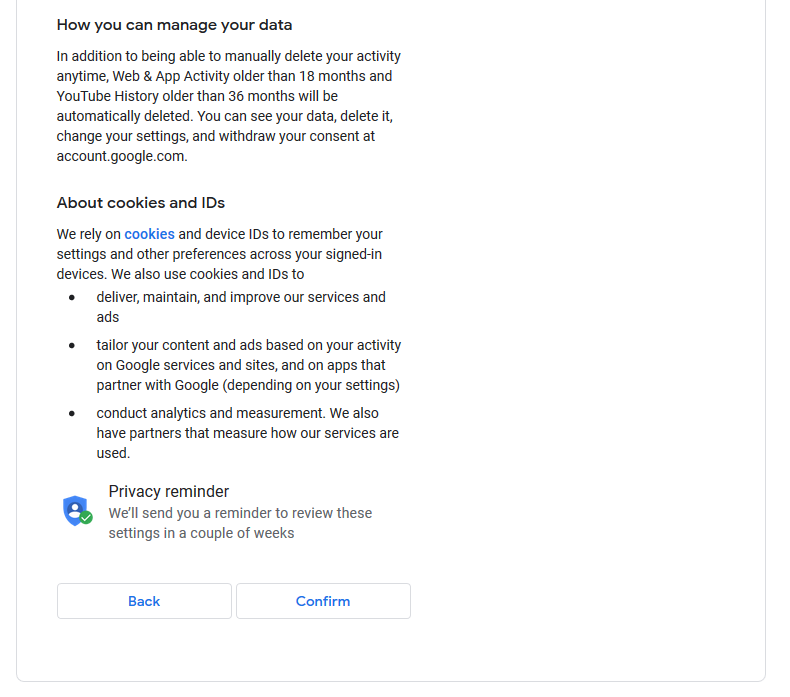Click the bullet dot before "tailor your content"
The image size is (790, 697).
pyautogui.click(x=72, y=345)
